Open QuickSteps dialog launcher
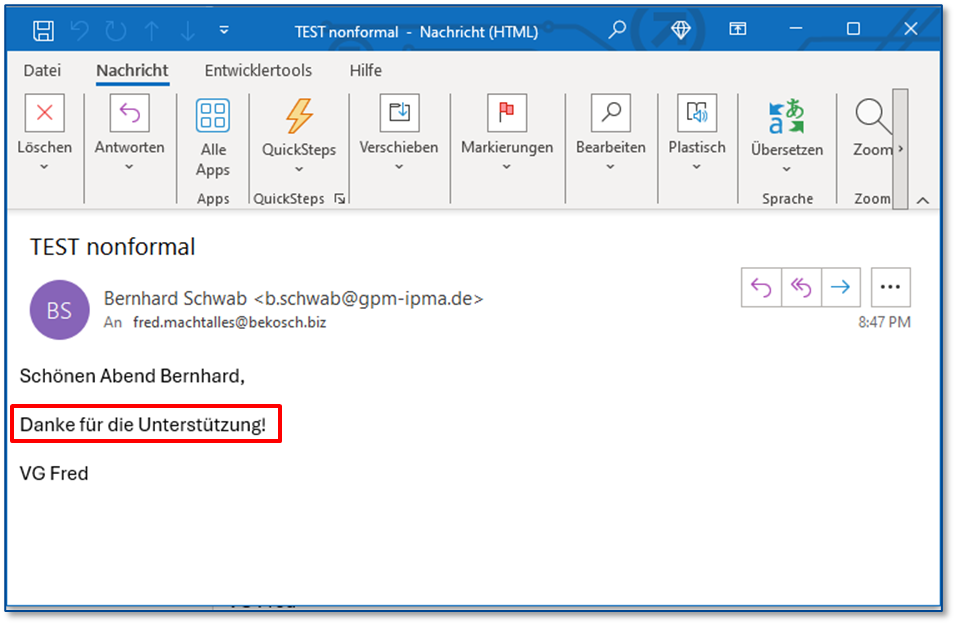This screenshot has height=625, width=956. click(x=340, y=199)
